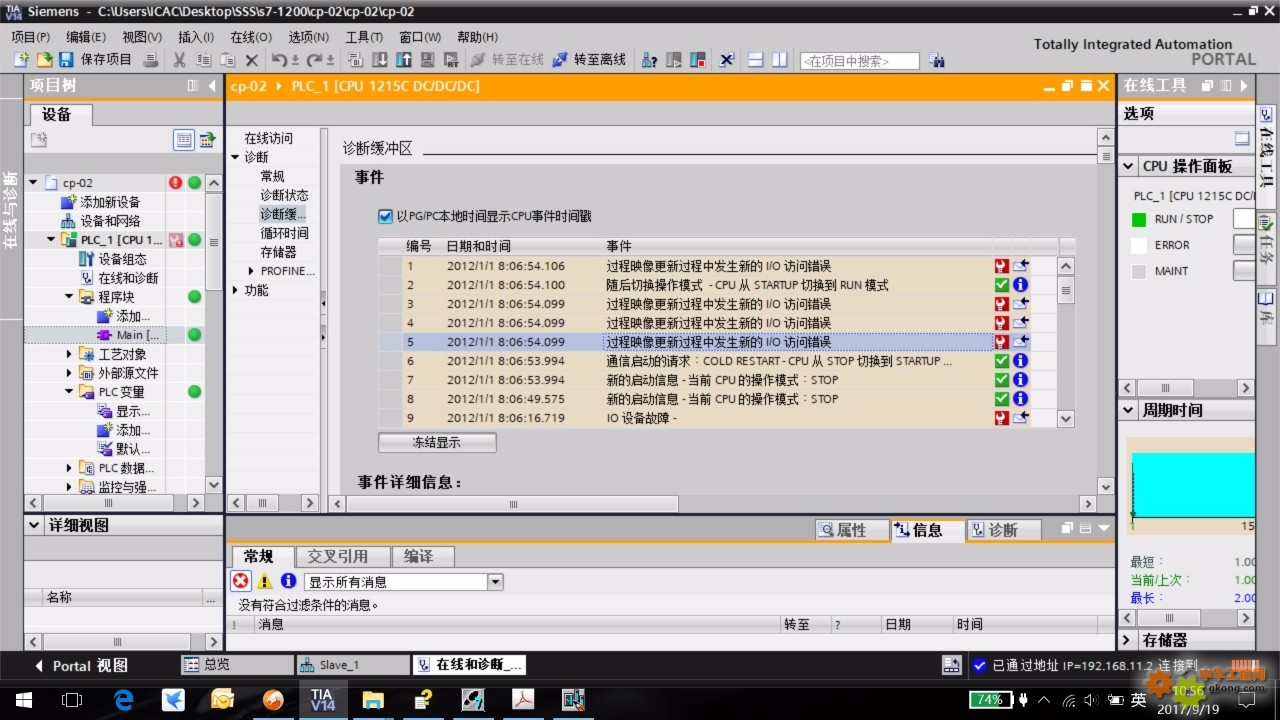Image resolution: width=1280 pixels, height=720 pixels.
Task: Click the delete X toolbar icon
Action: point(252,60)
